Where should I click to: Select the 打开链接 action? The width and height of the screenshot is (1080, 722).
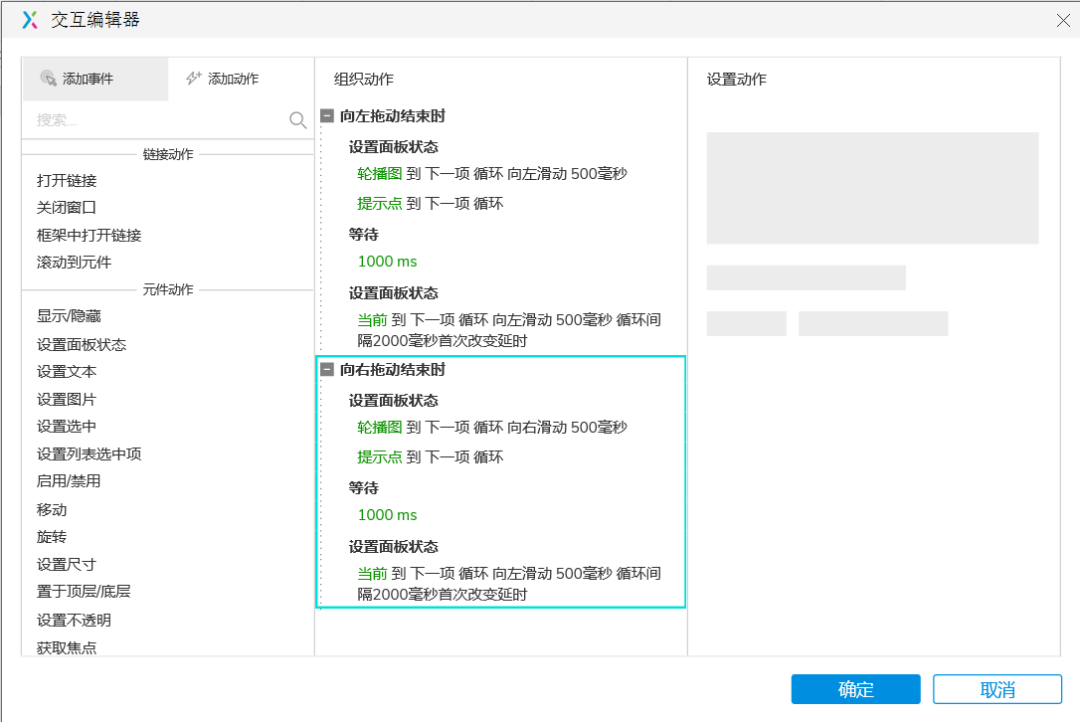(67, 180)
